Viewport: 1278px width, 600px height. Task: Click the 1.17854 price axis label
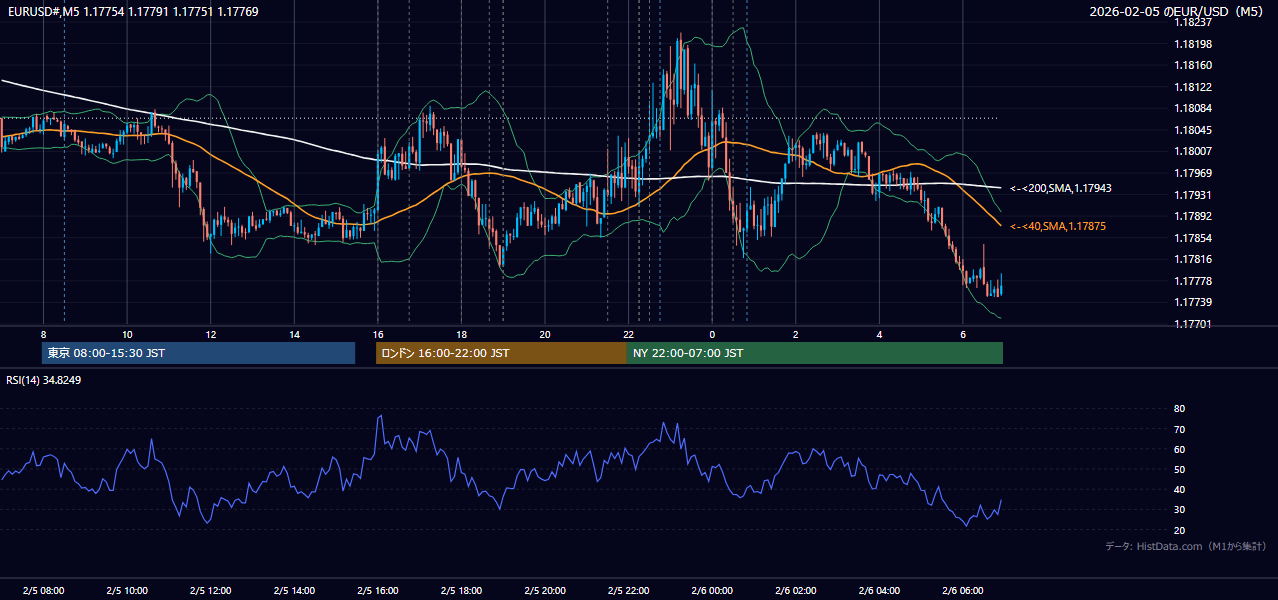1194,238
